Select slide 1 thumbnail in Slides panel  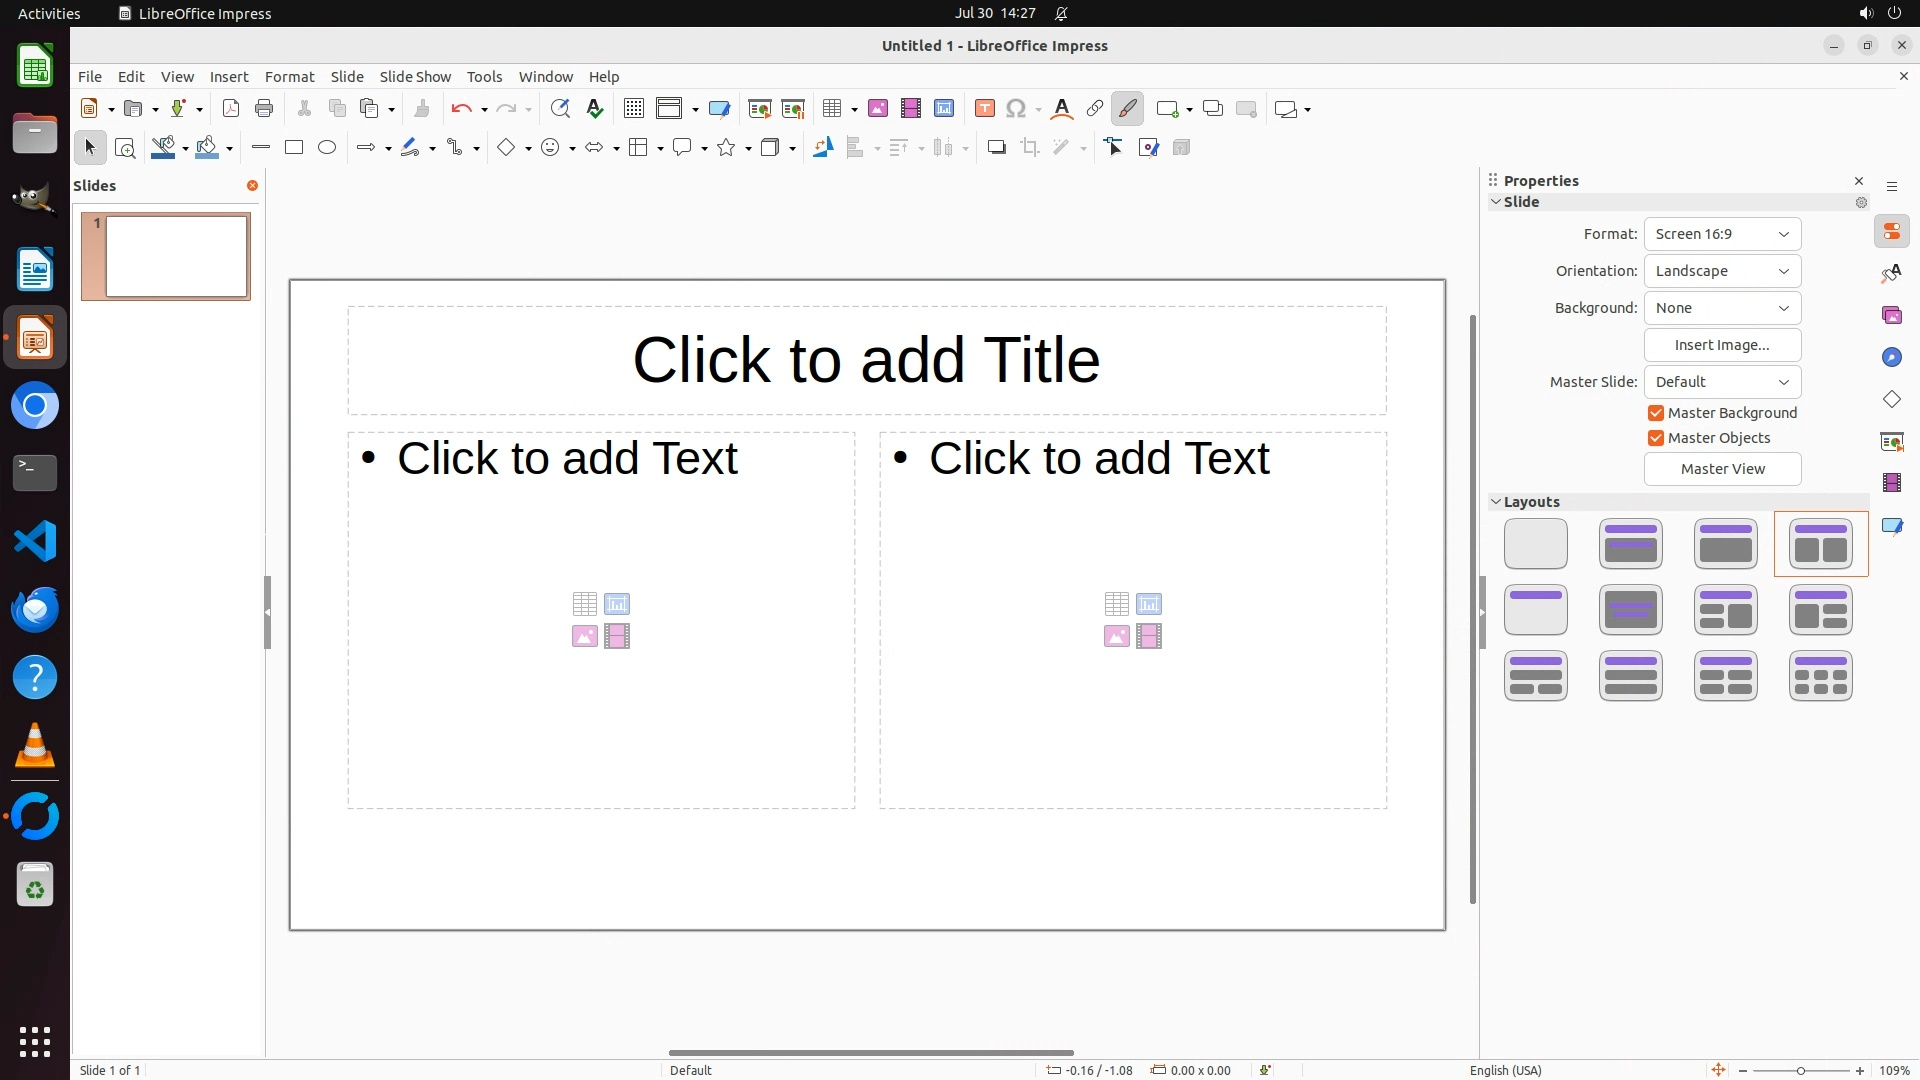[x=176, y=256]
